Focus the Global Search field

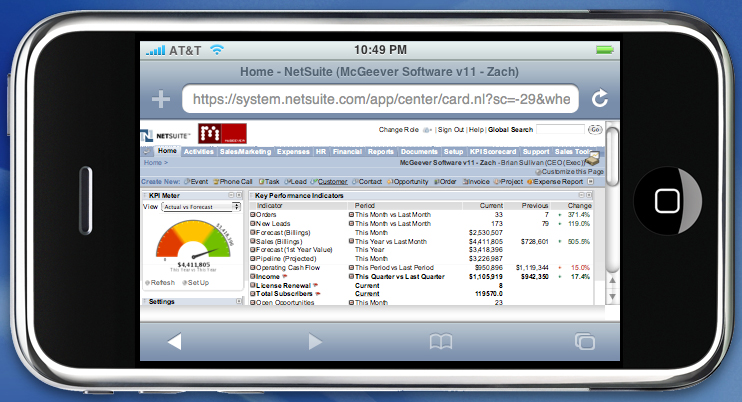[x=561, y=130]
